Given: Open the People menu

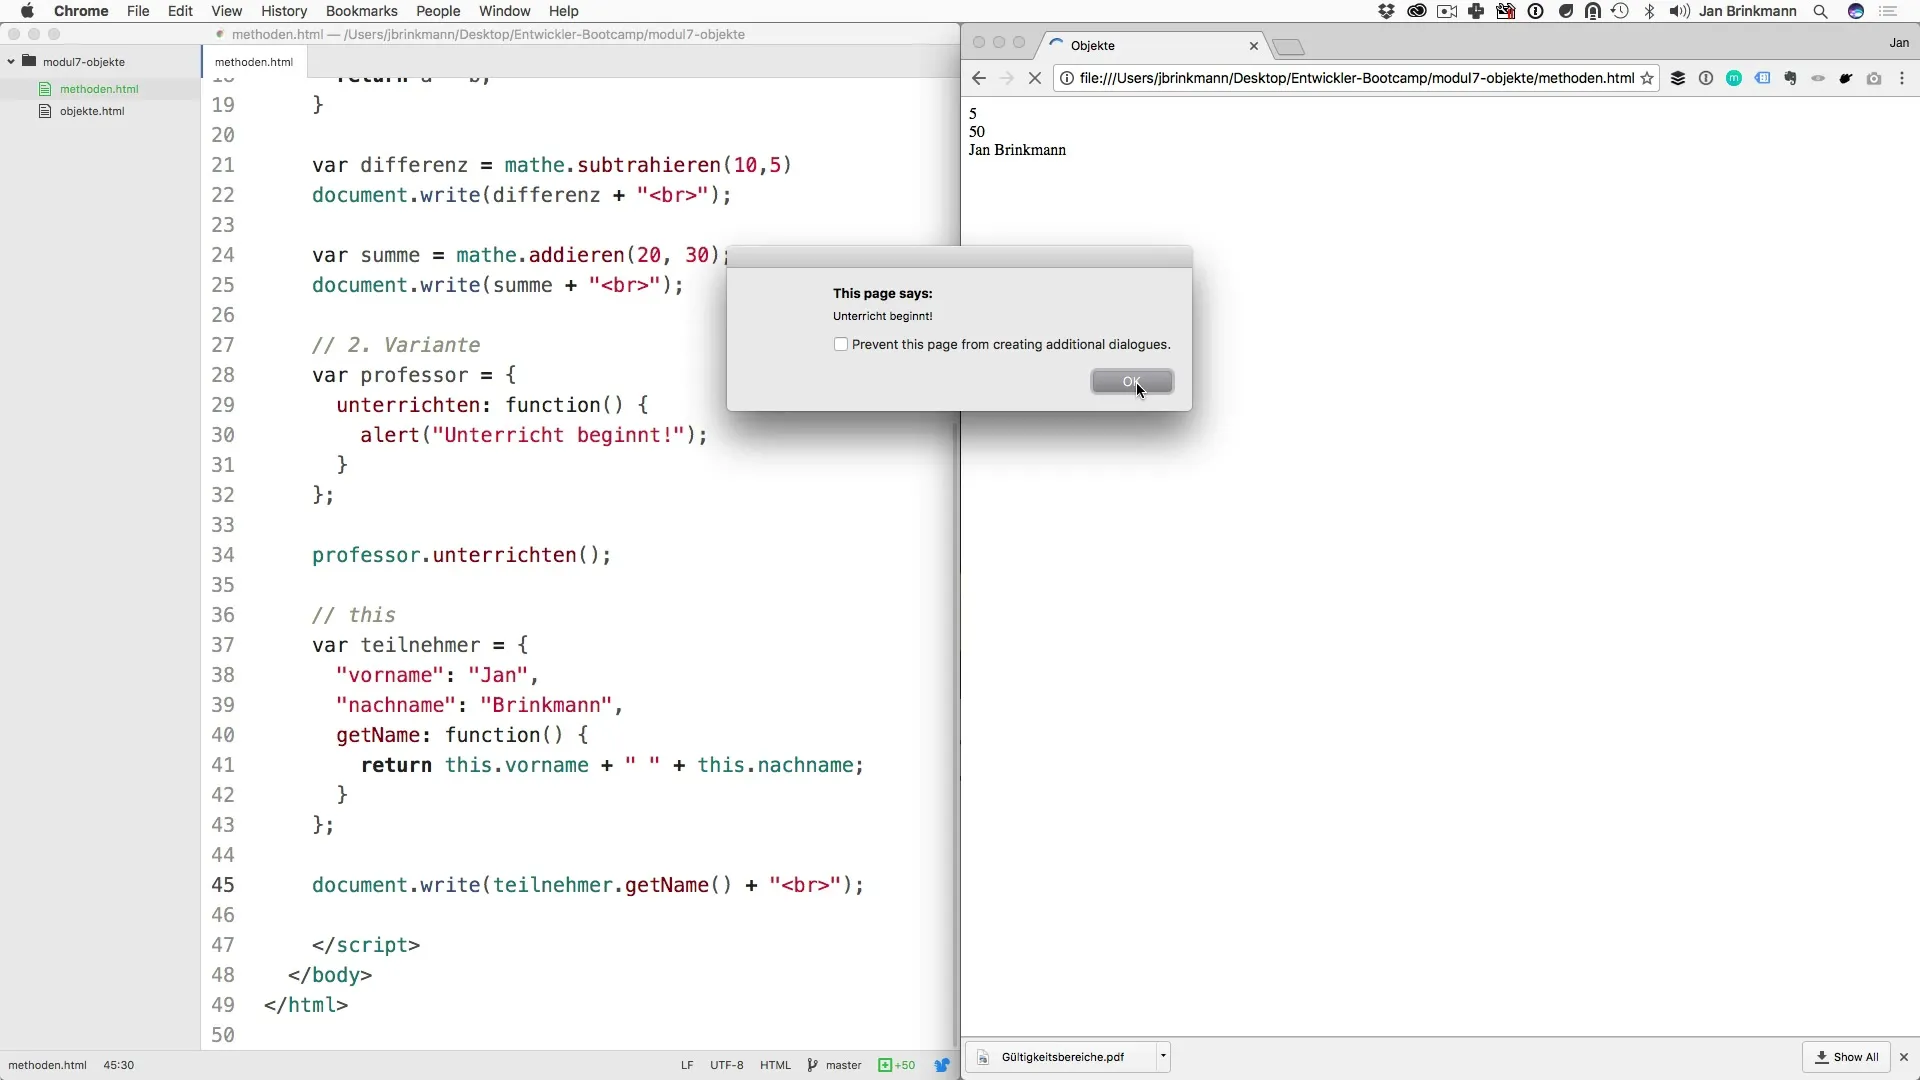Looking at the screenshot, I should [x=438, y=11].
